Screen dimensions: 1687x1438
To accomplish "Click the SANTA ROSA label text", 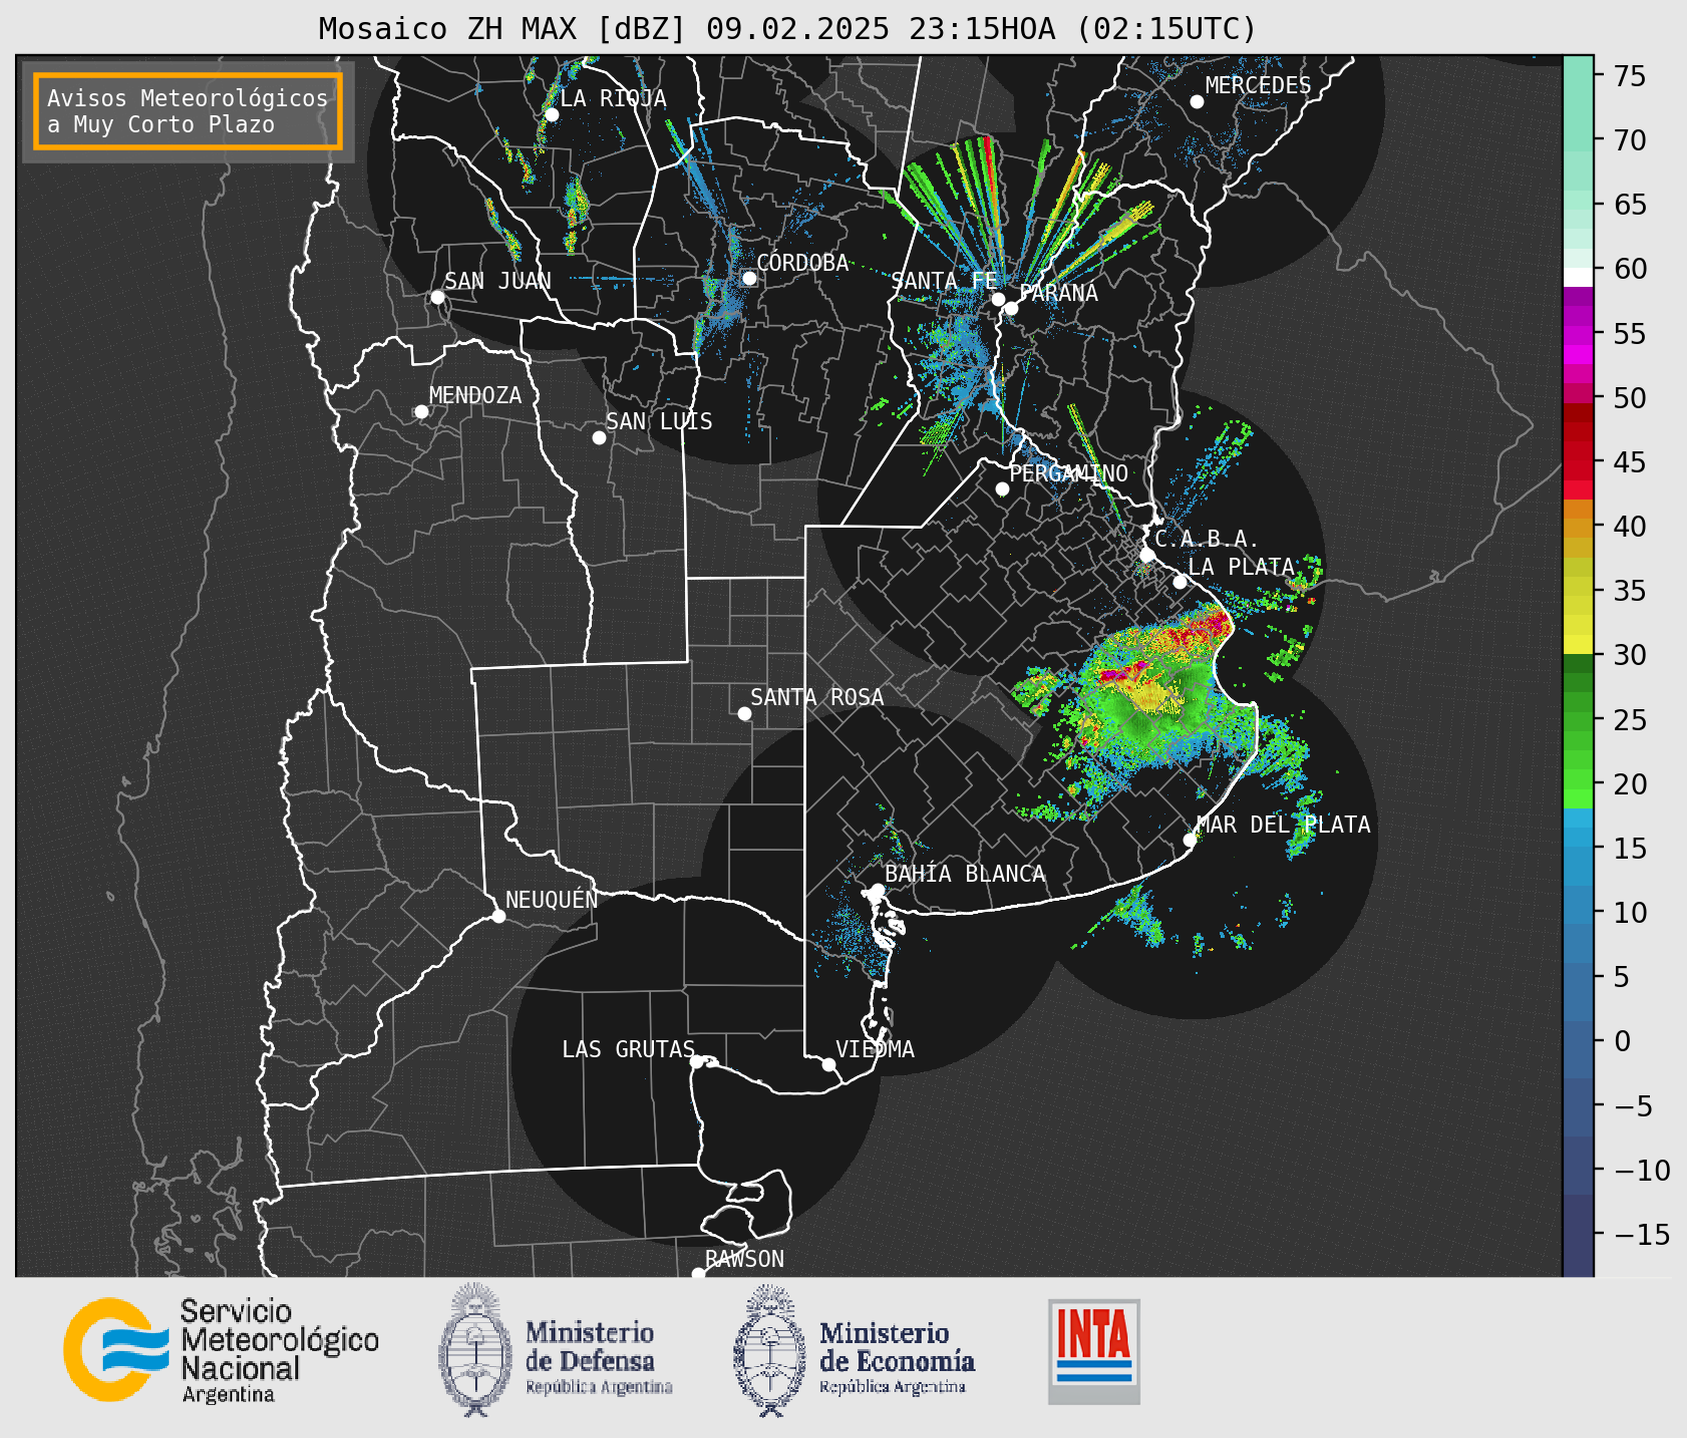I will 817,697.
